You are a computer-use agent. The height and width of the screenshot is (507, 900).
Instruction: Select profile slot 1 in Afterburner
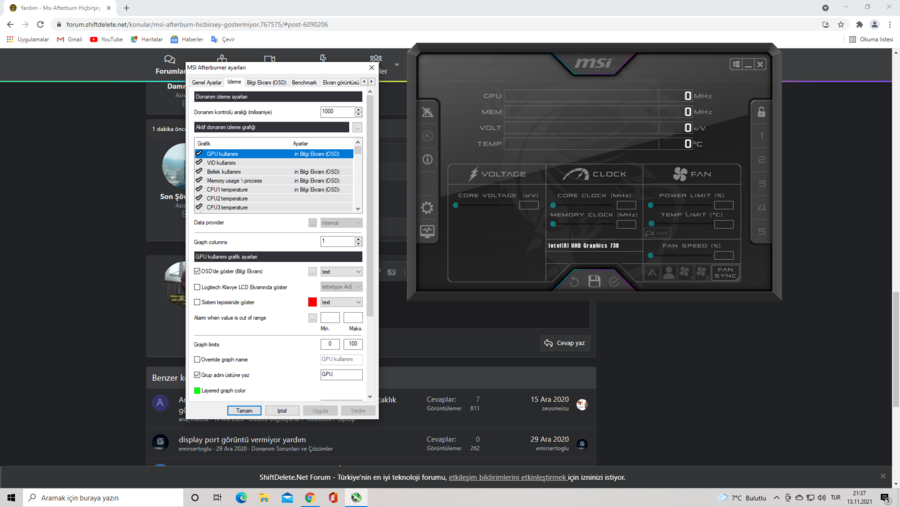pos(761,136)
